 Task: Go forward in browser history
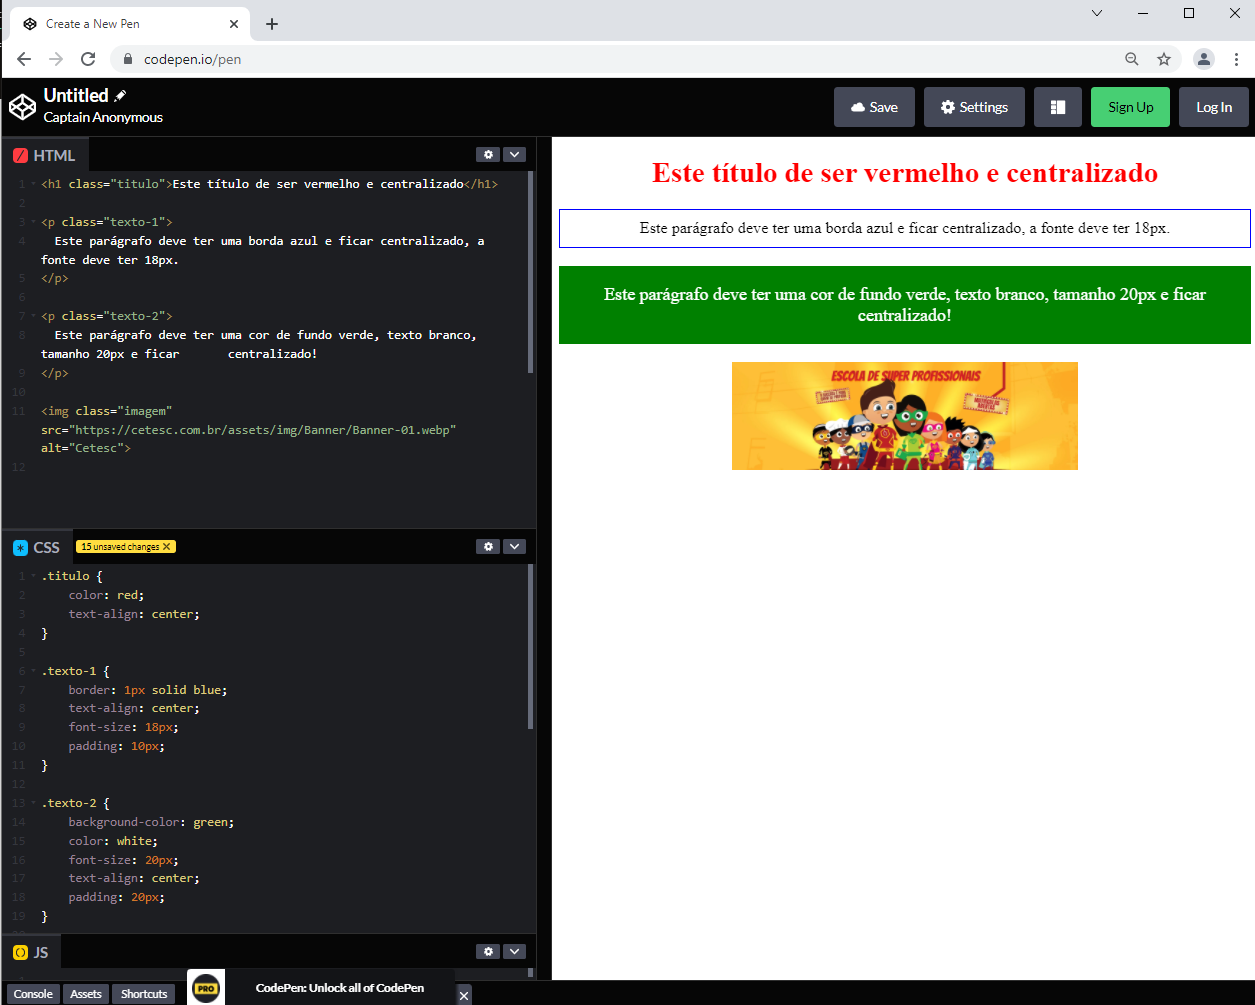56,59
